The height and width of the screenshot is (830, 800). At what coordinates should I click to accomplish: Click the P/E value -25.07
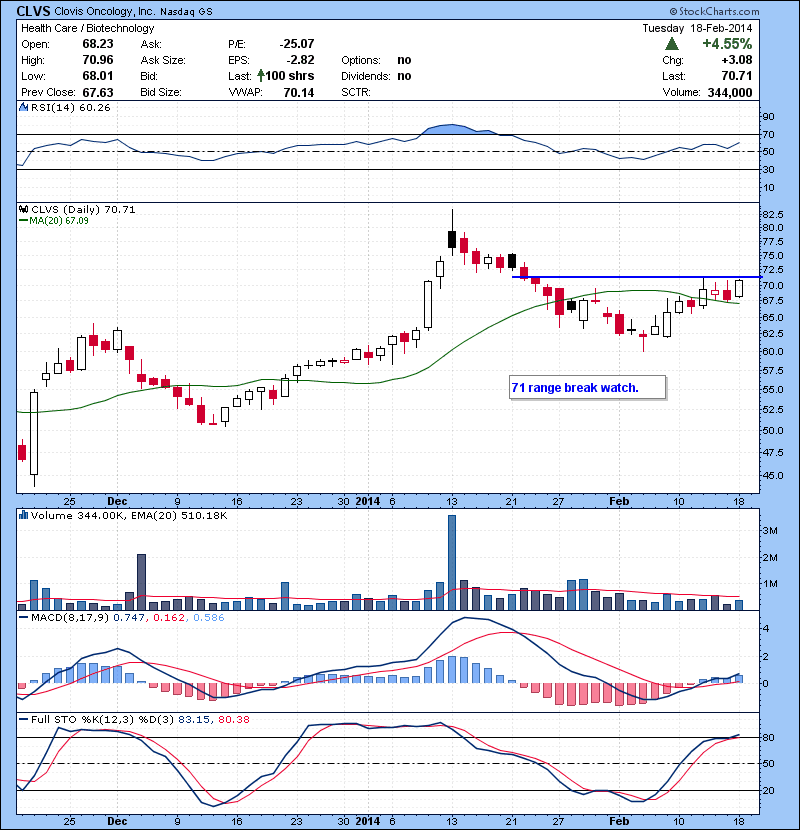click(297, 44)
